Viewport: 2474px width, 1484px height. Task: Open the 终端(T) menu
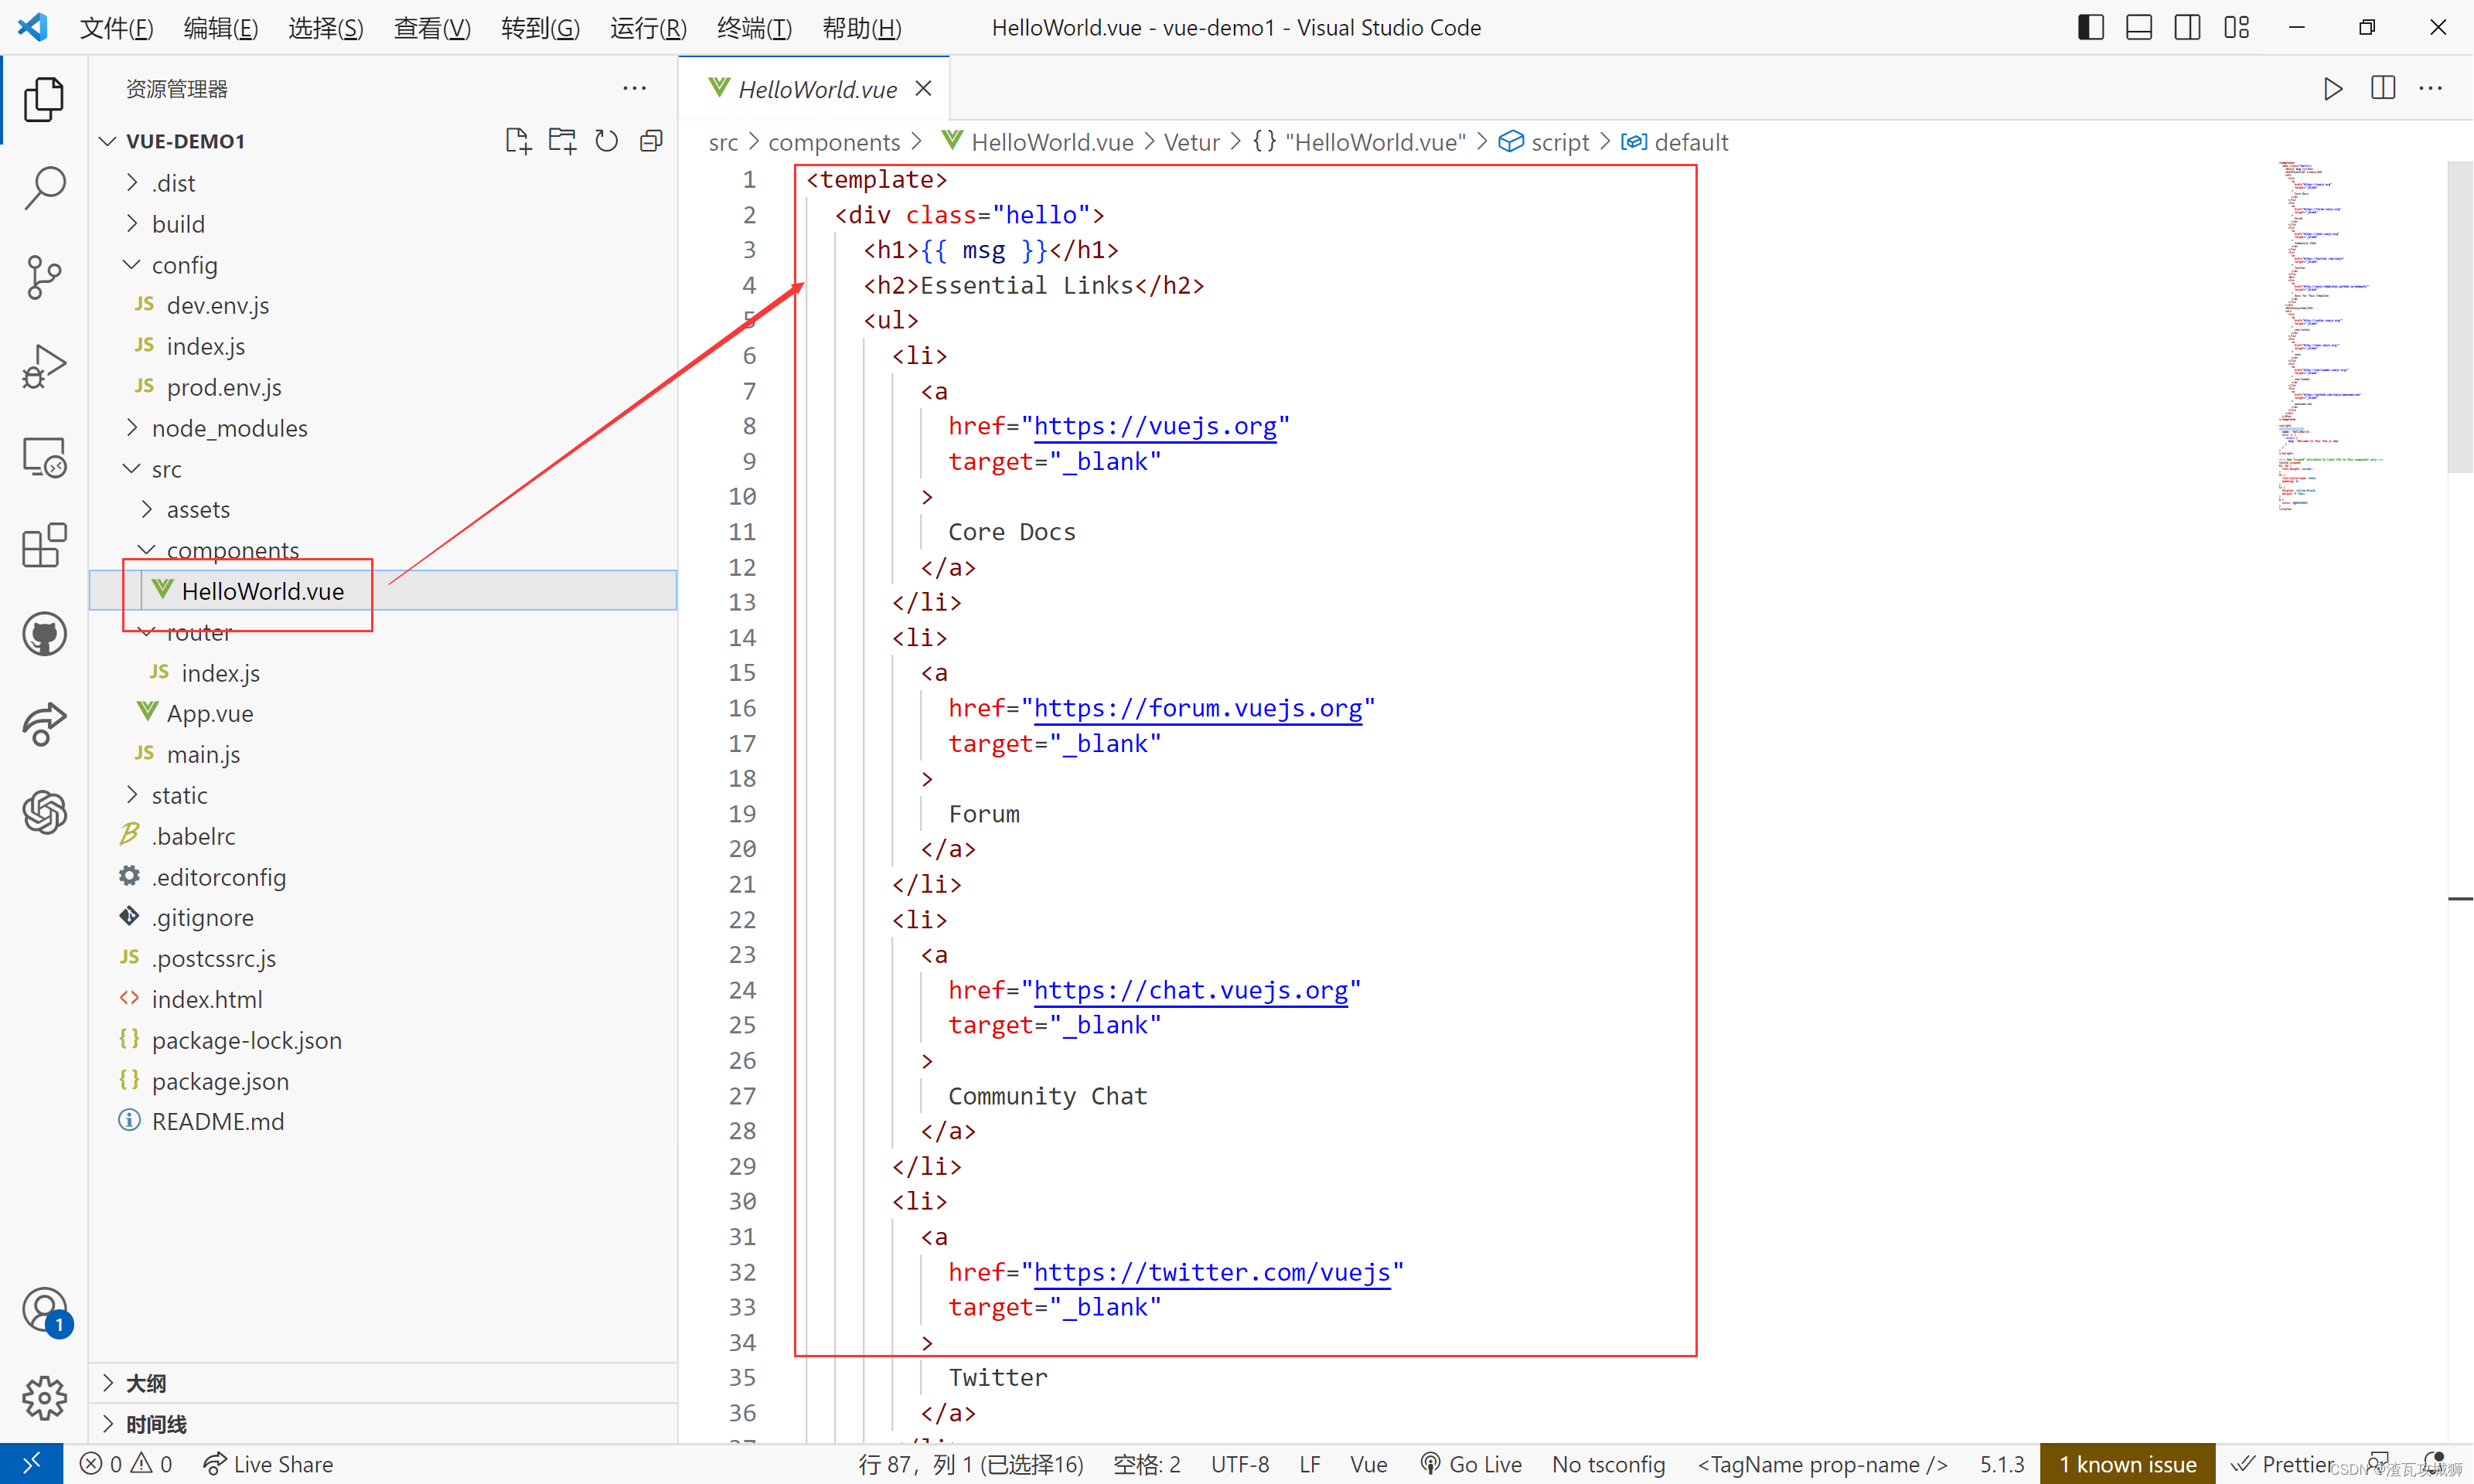coord(754,28)
